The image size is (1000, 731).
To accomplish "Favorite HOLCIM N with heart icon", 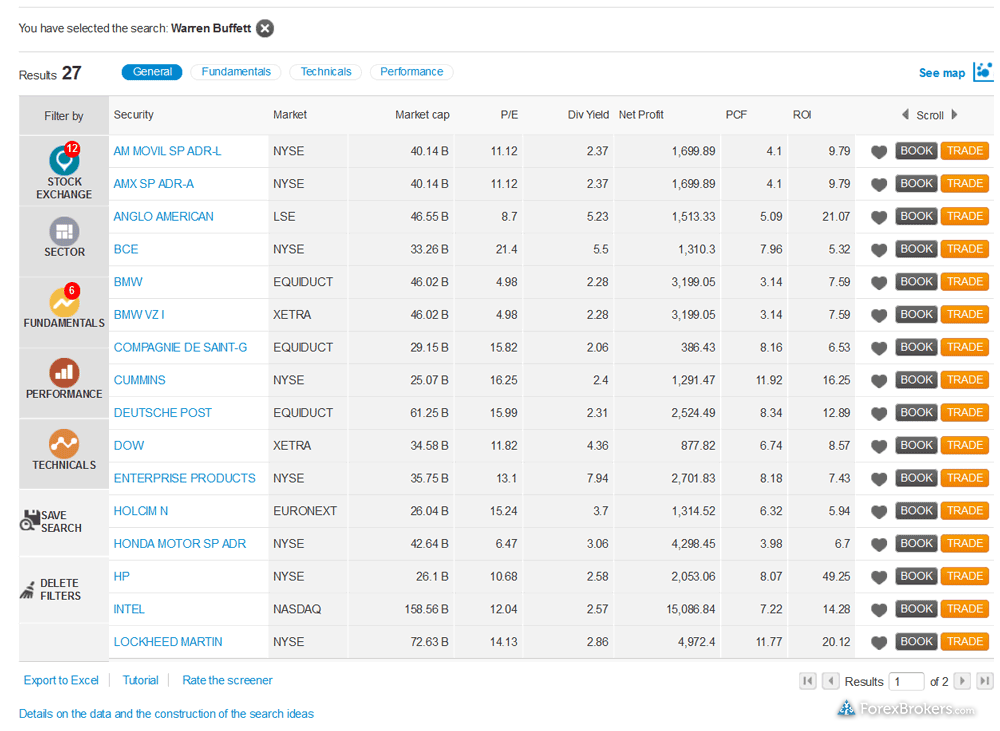I will (x=879, y=512).
